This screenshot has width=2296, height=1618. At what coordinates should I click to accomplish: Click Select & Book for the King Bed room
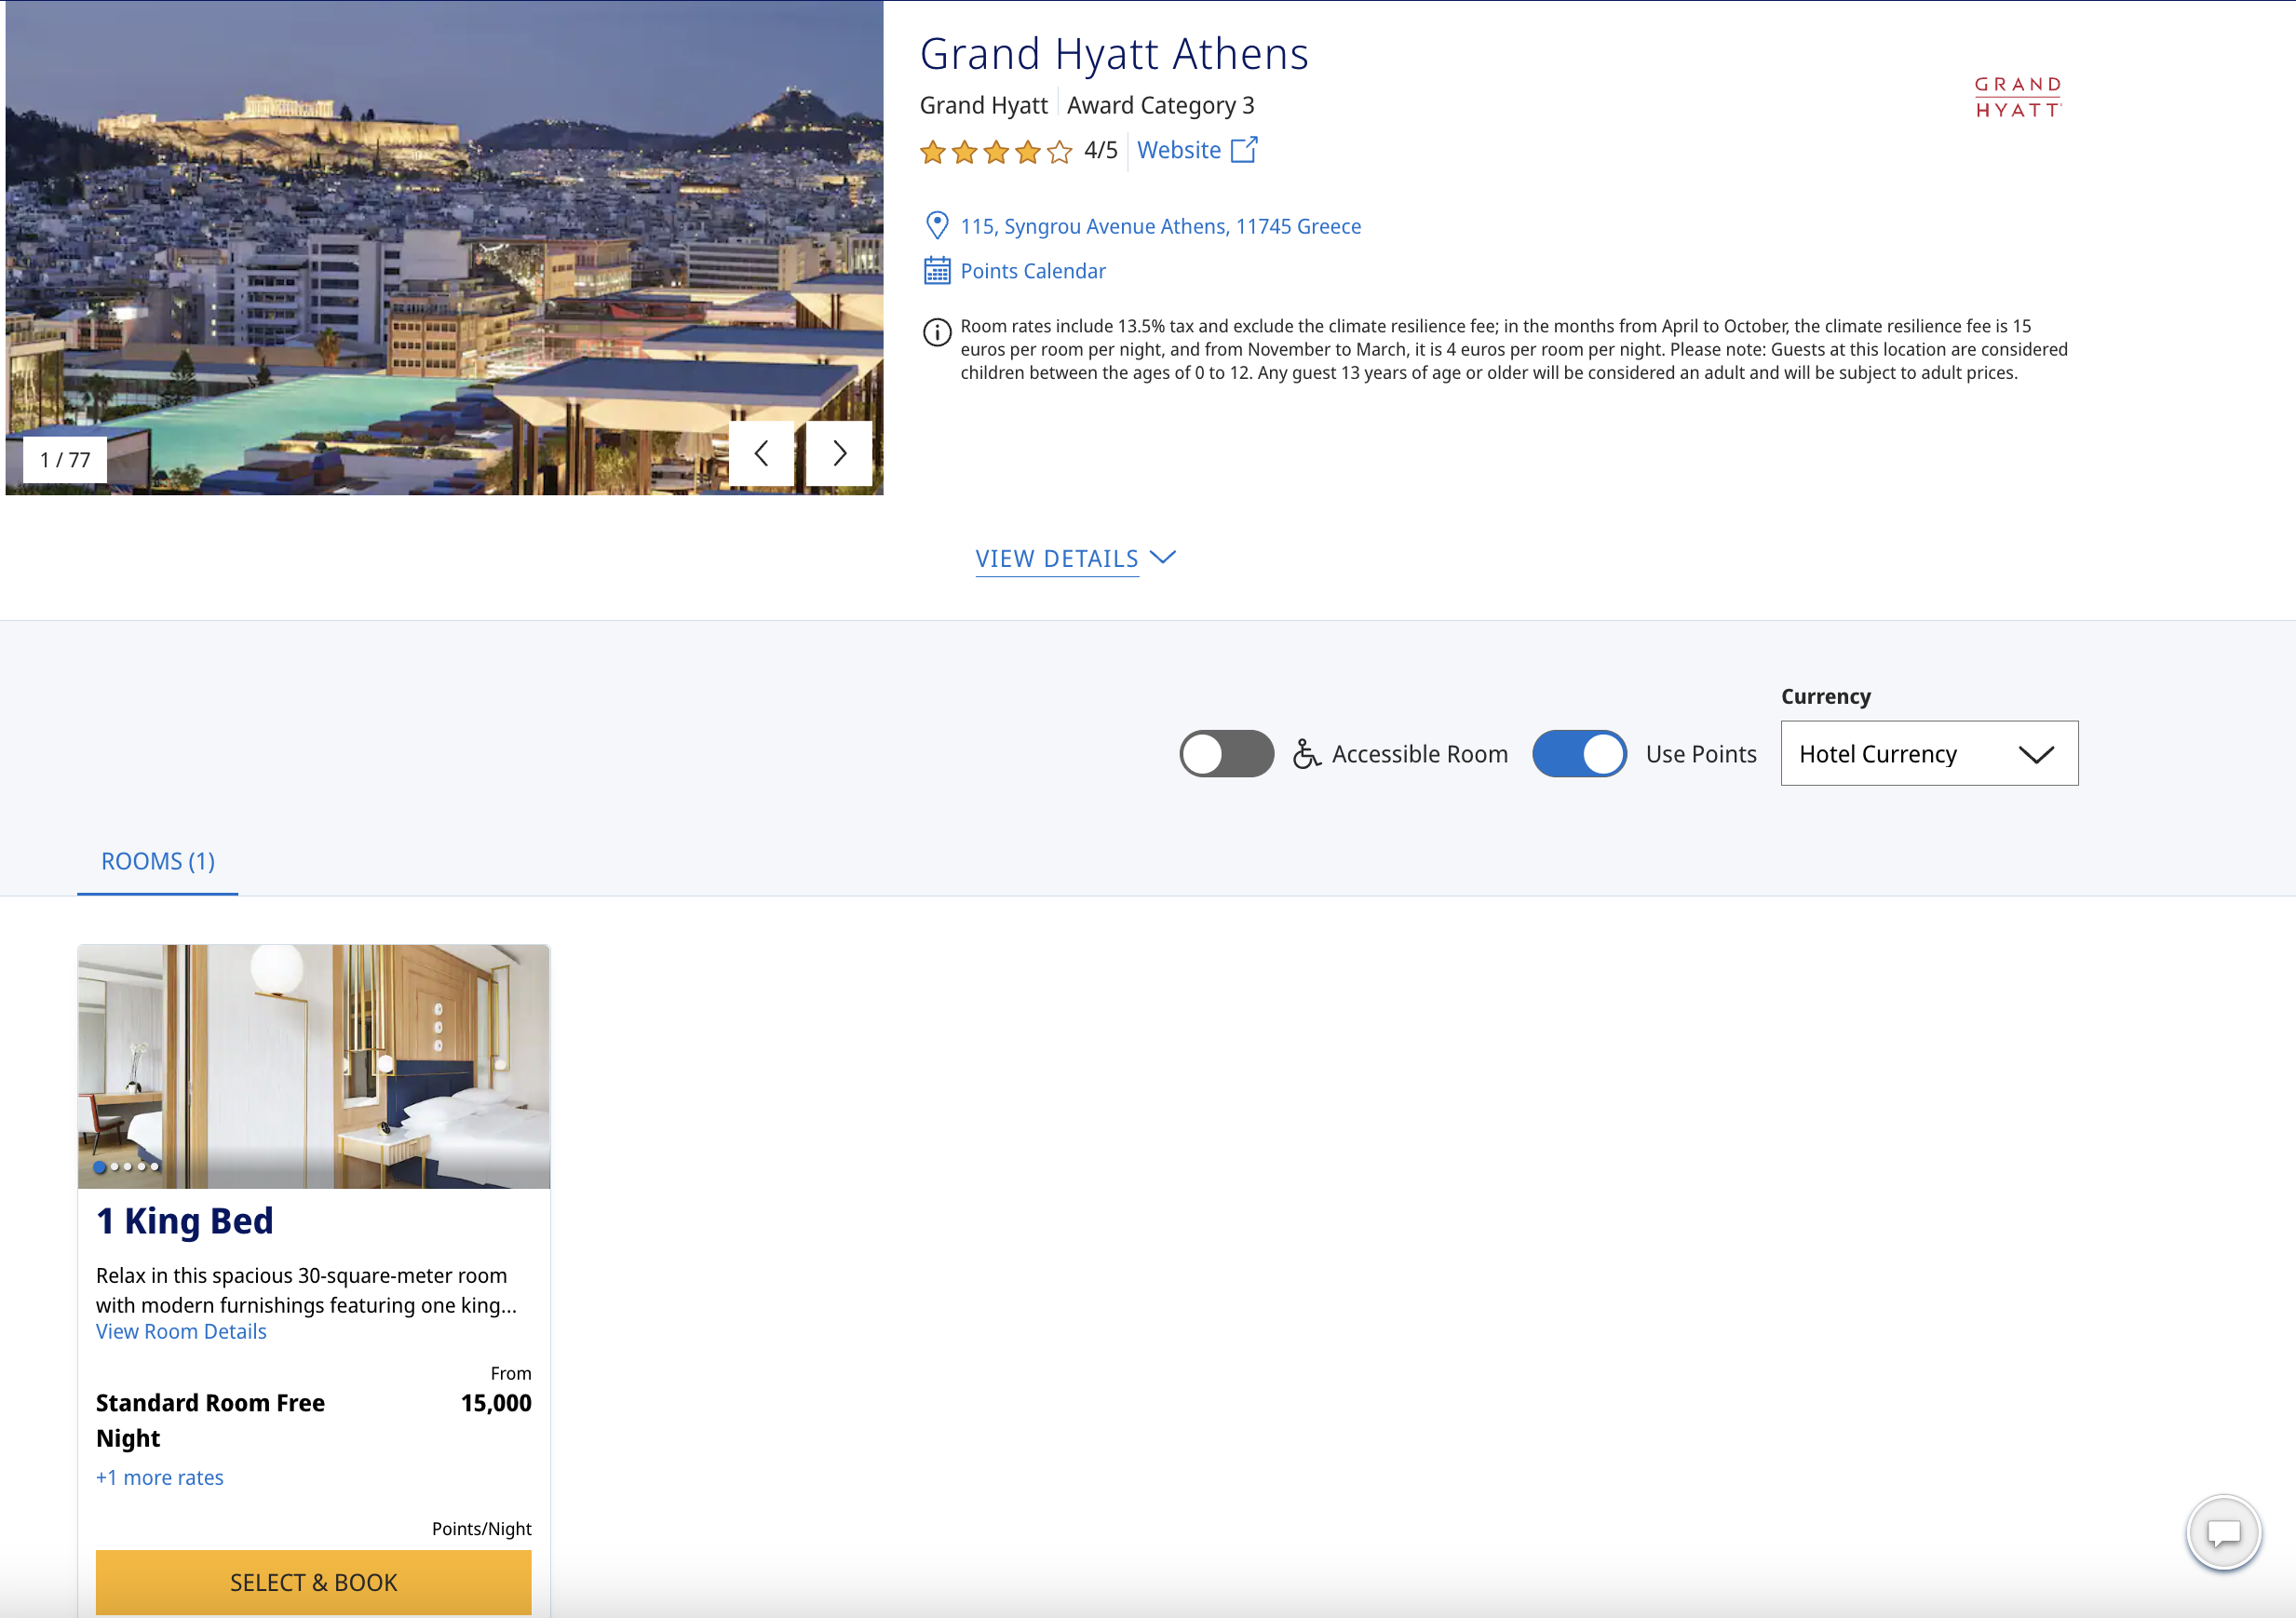pos(314,1583)
